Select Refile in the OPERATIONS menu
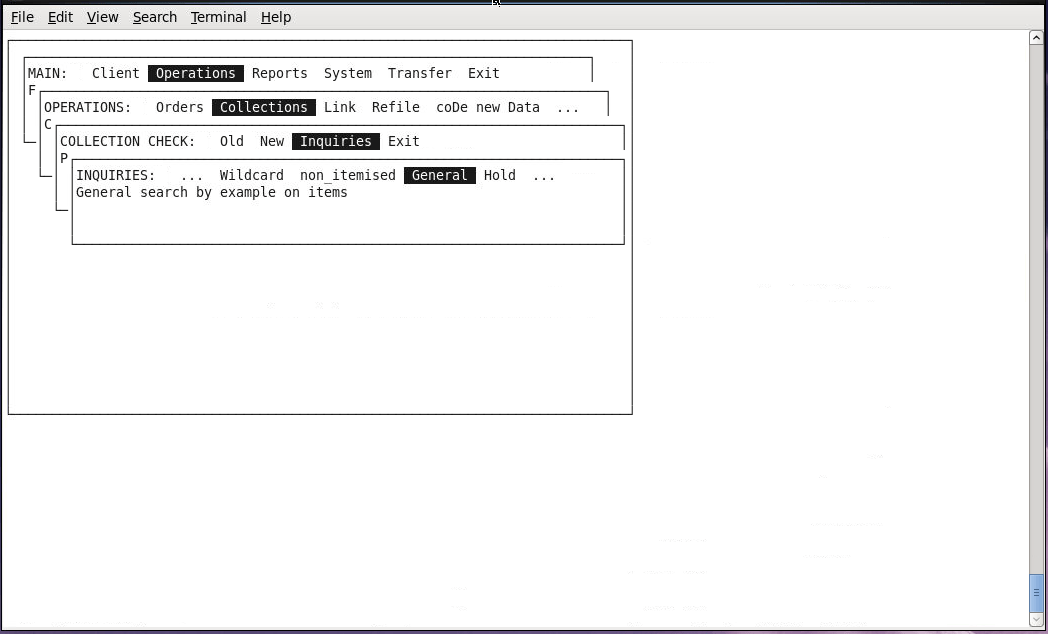 pos(395,107)
